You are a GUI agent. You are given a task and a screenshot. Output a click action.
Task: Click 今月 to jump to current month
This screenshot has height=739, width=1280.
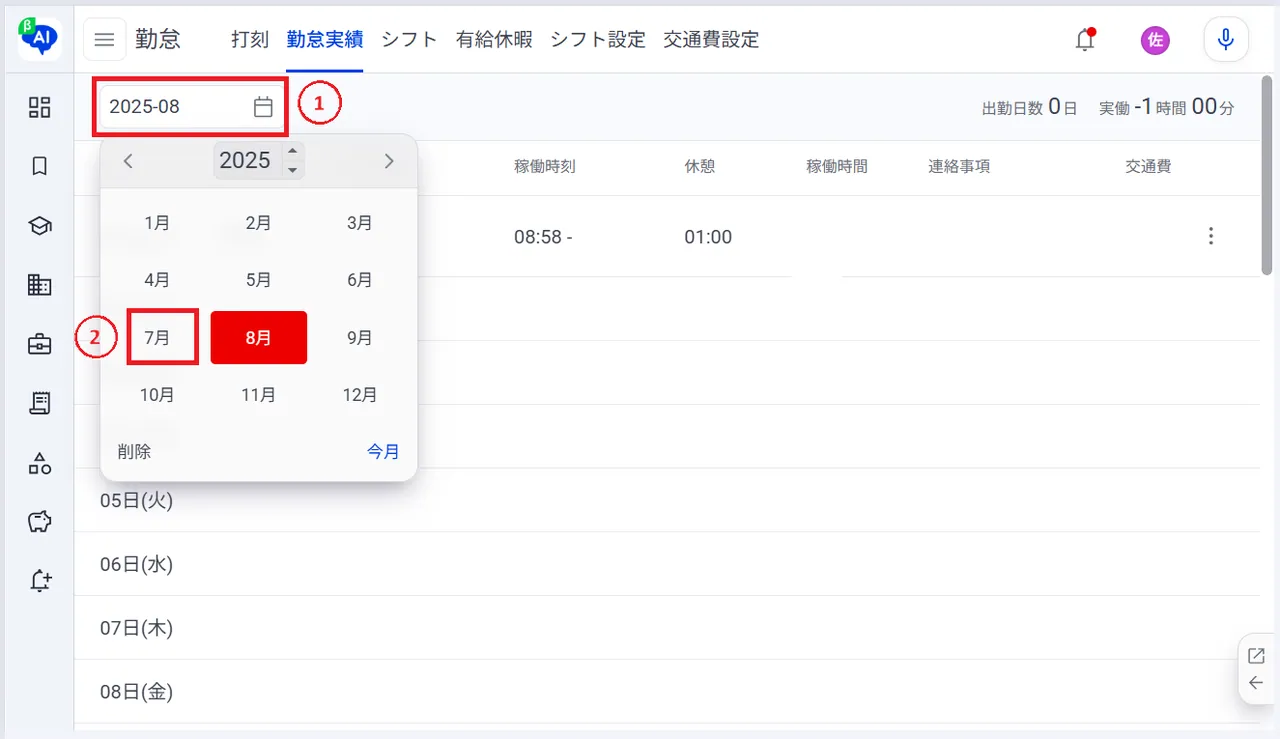click(383, 452)
